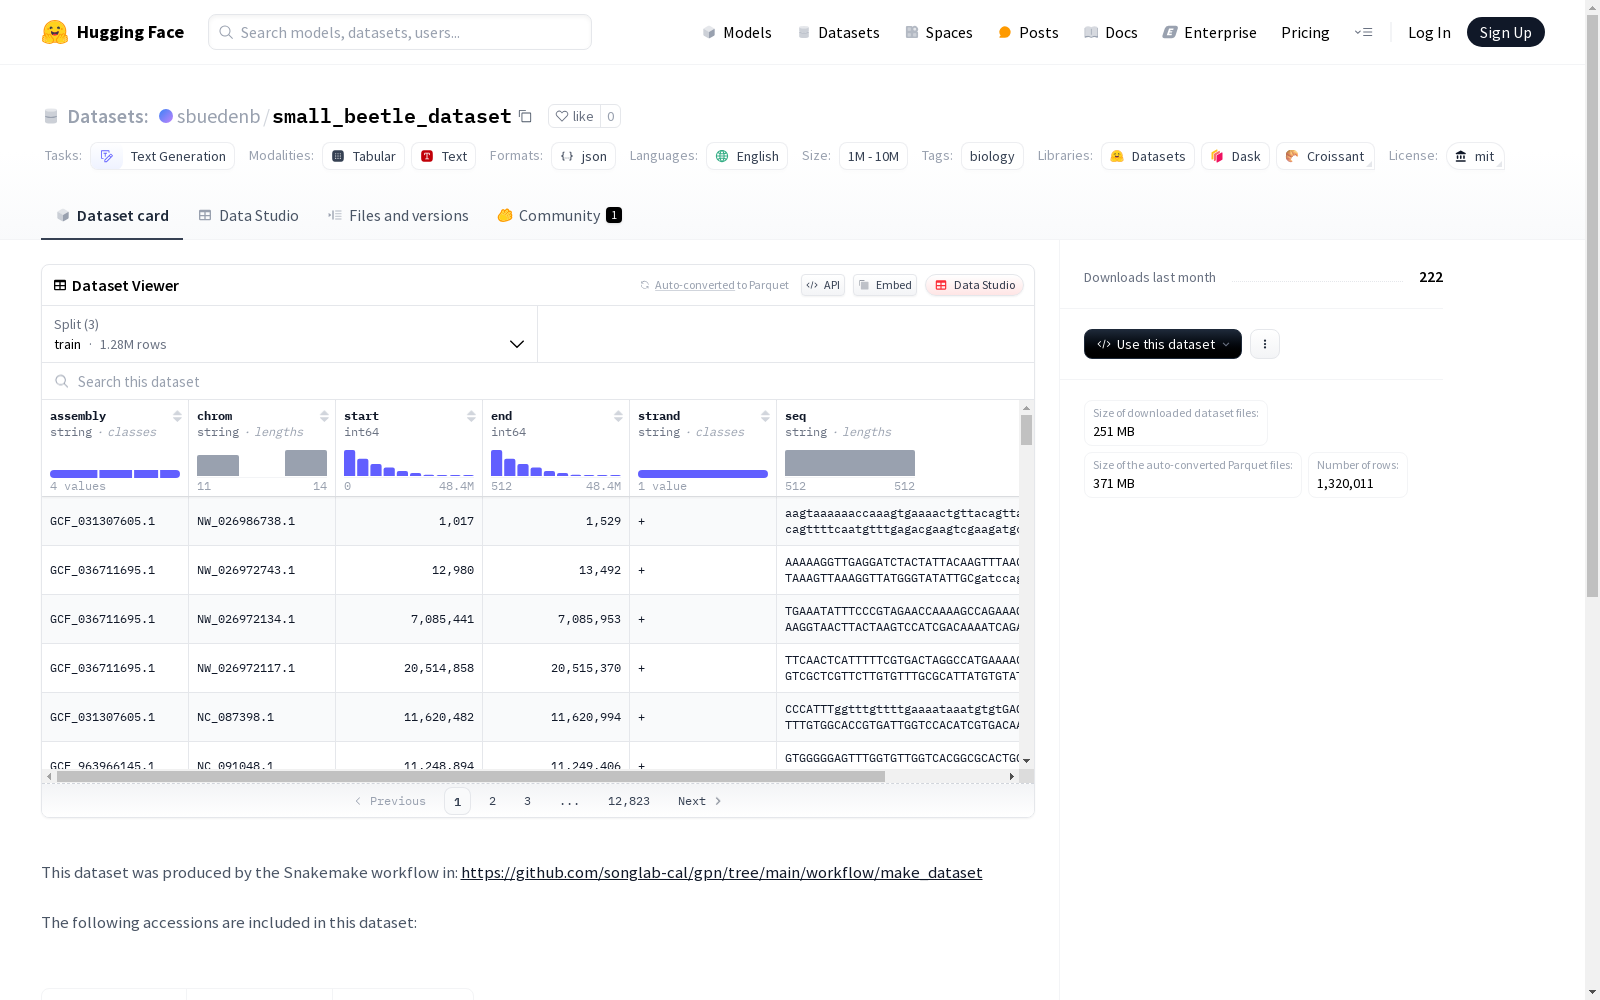Sort the end column
The width and height of the screenshot is (1600, 1000).
[x=618, y=416]
